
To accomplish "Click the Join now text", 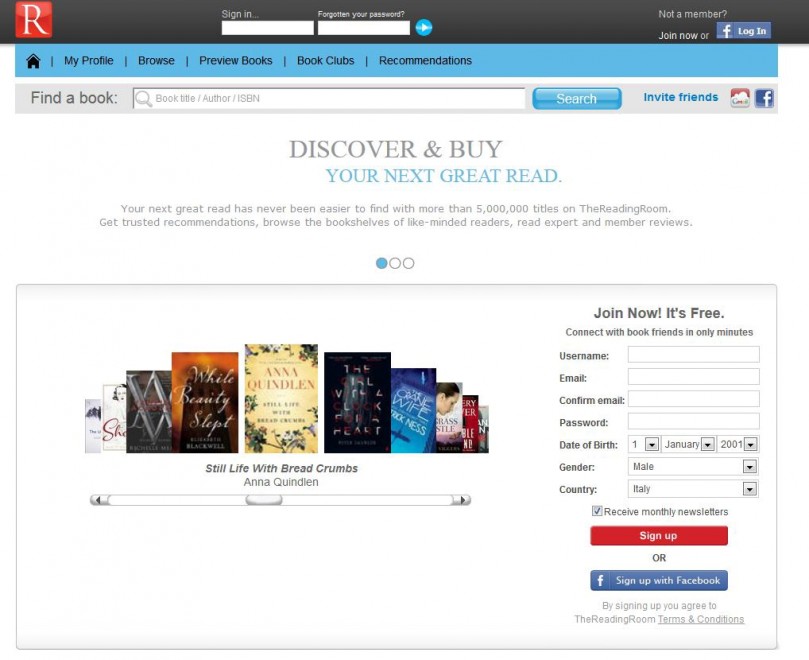I will pyautogui.click(x=678, y=36).
